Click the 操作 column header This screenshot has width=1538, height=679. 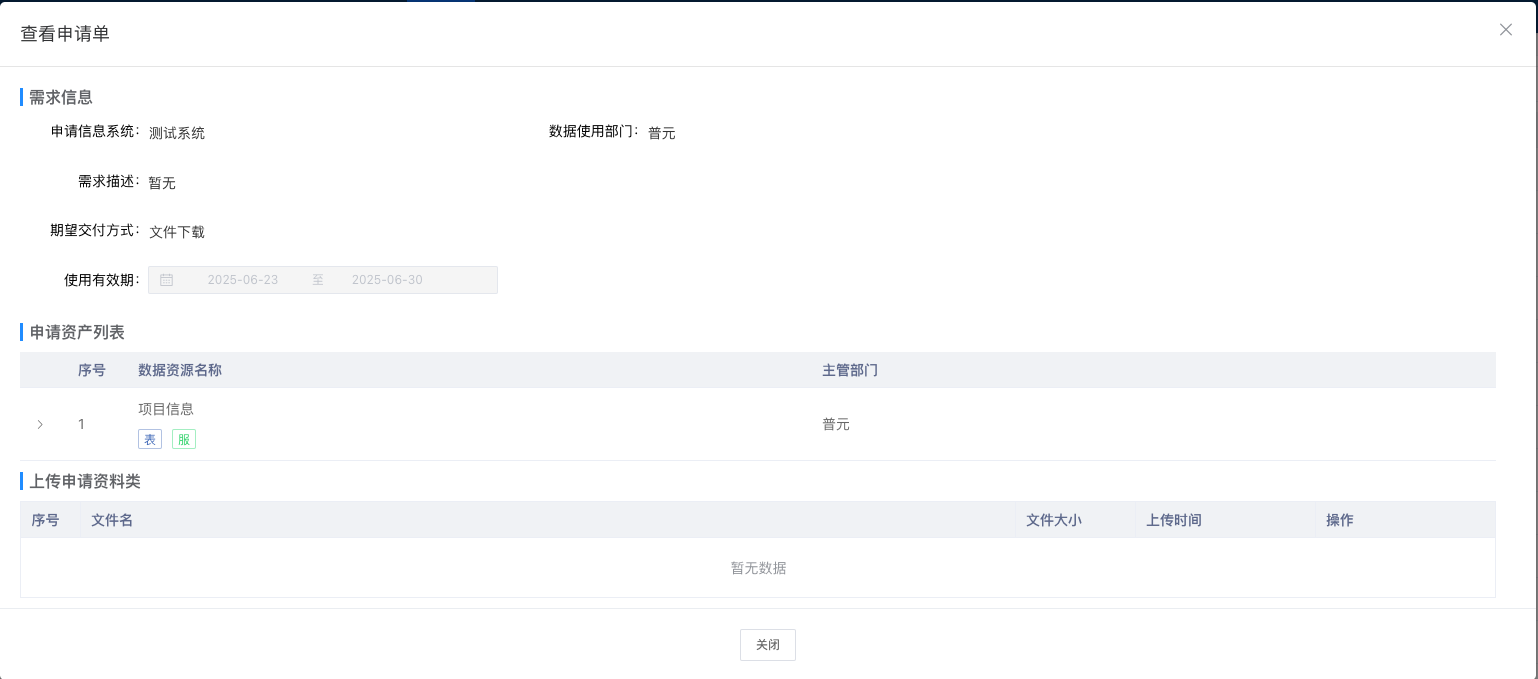click(1339, 519)
